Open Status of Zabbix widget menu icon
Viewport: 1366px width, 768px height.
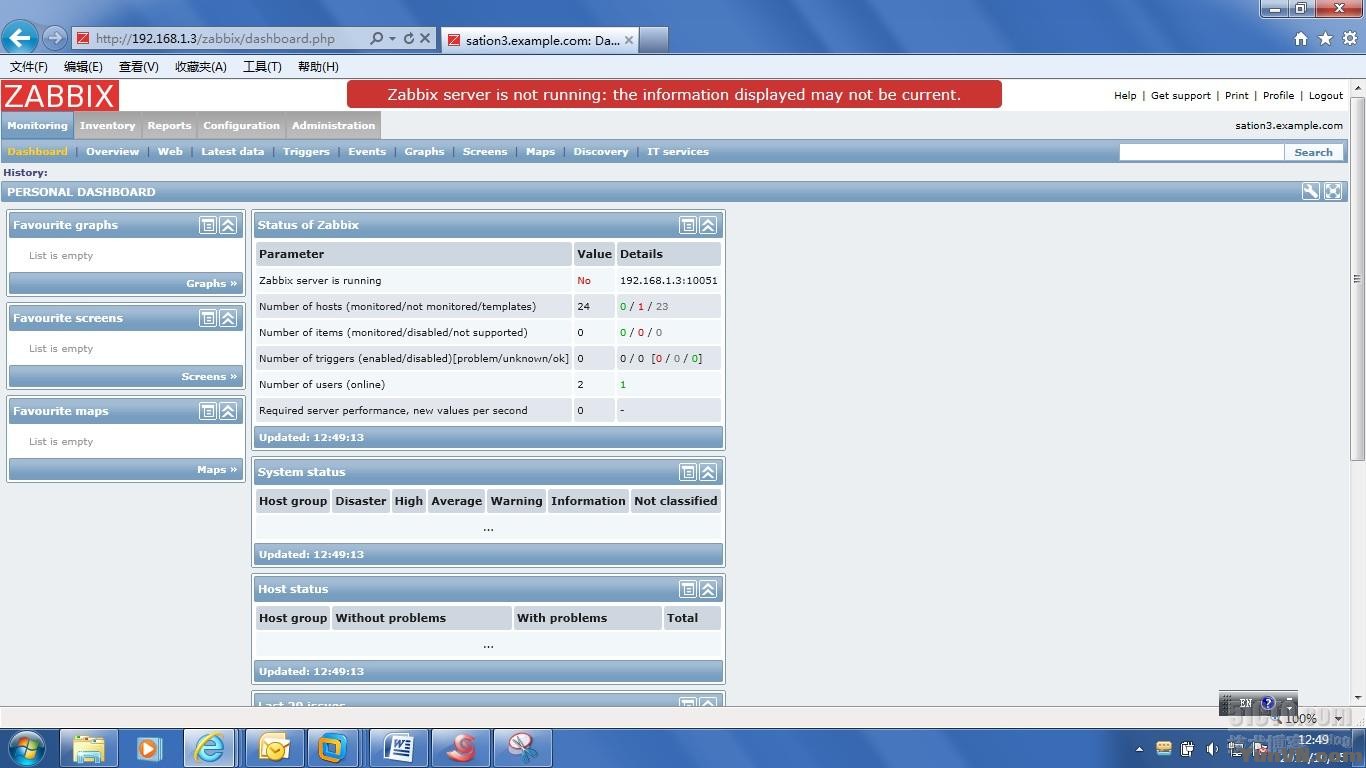coord(688,225)
